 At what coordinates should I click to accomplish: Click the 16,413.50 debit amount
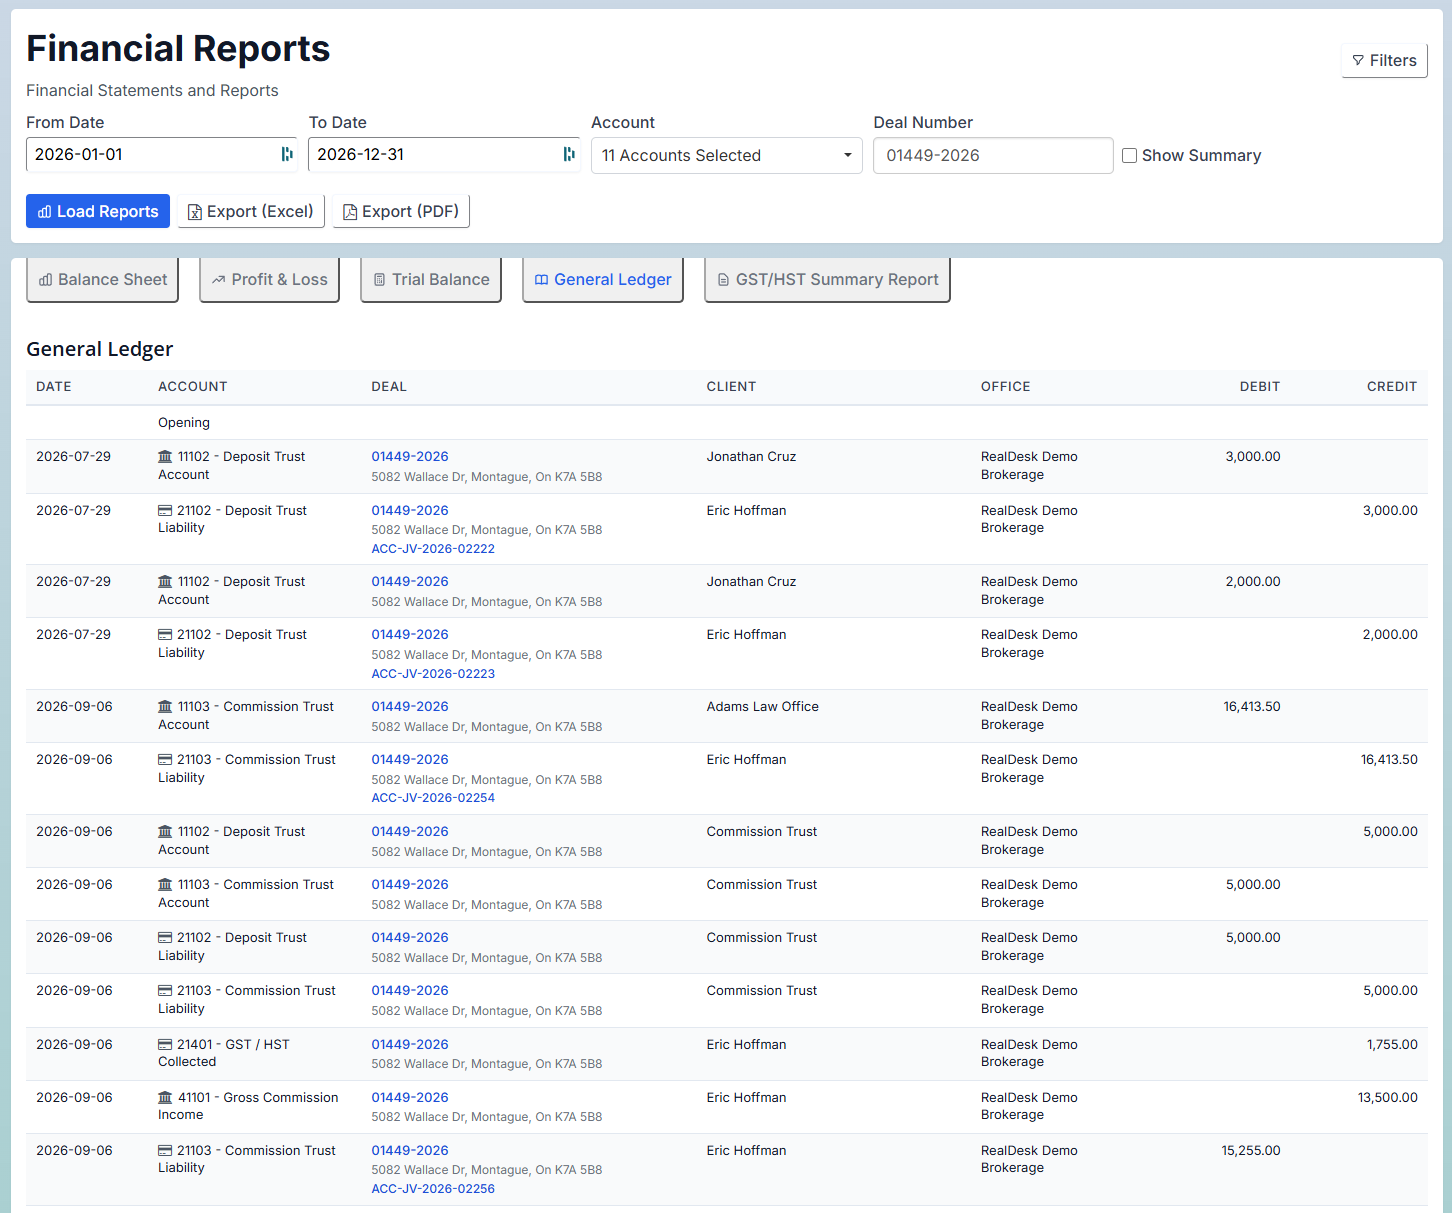1252,706
